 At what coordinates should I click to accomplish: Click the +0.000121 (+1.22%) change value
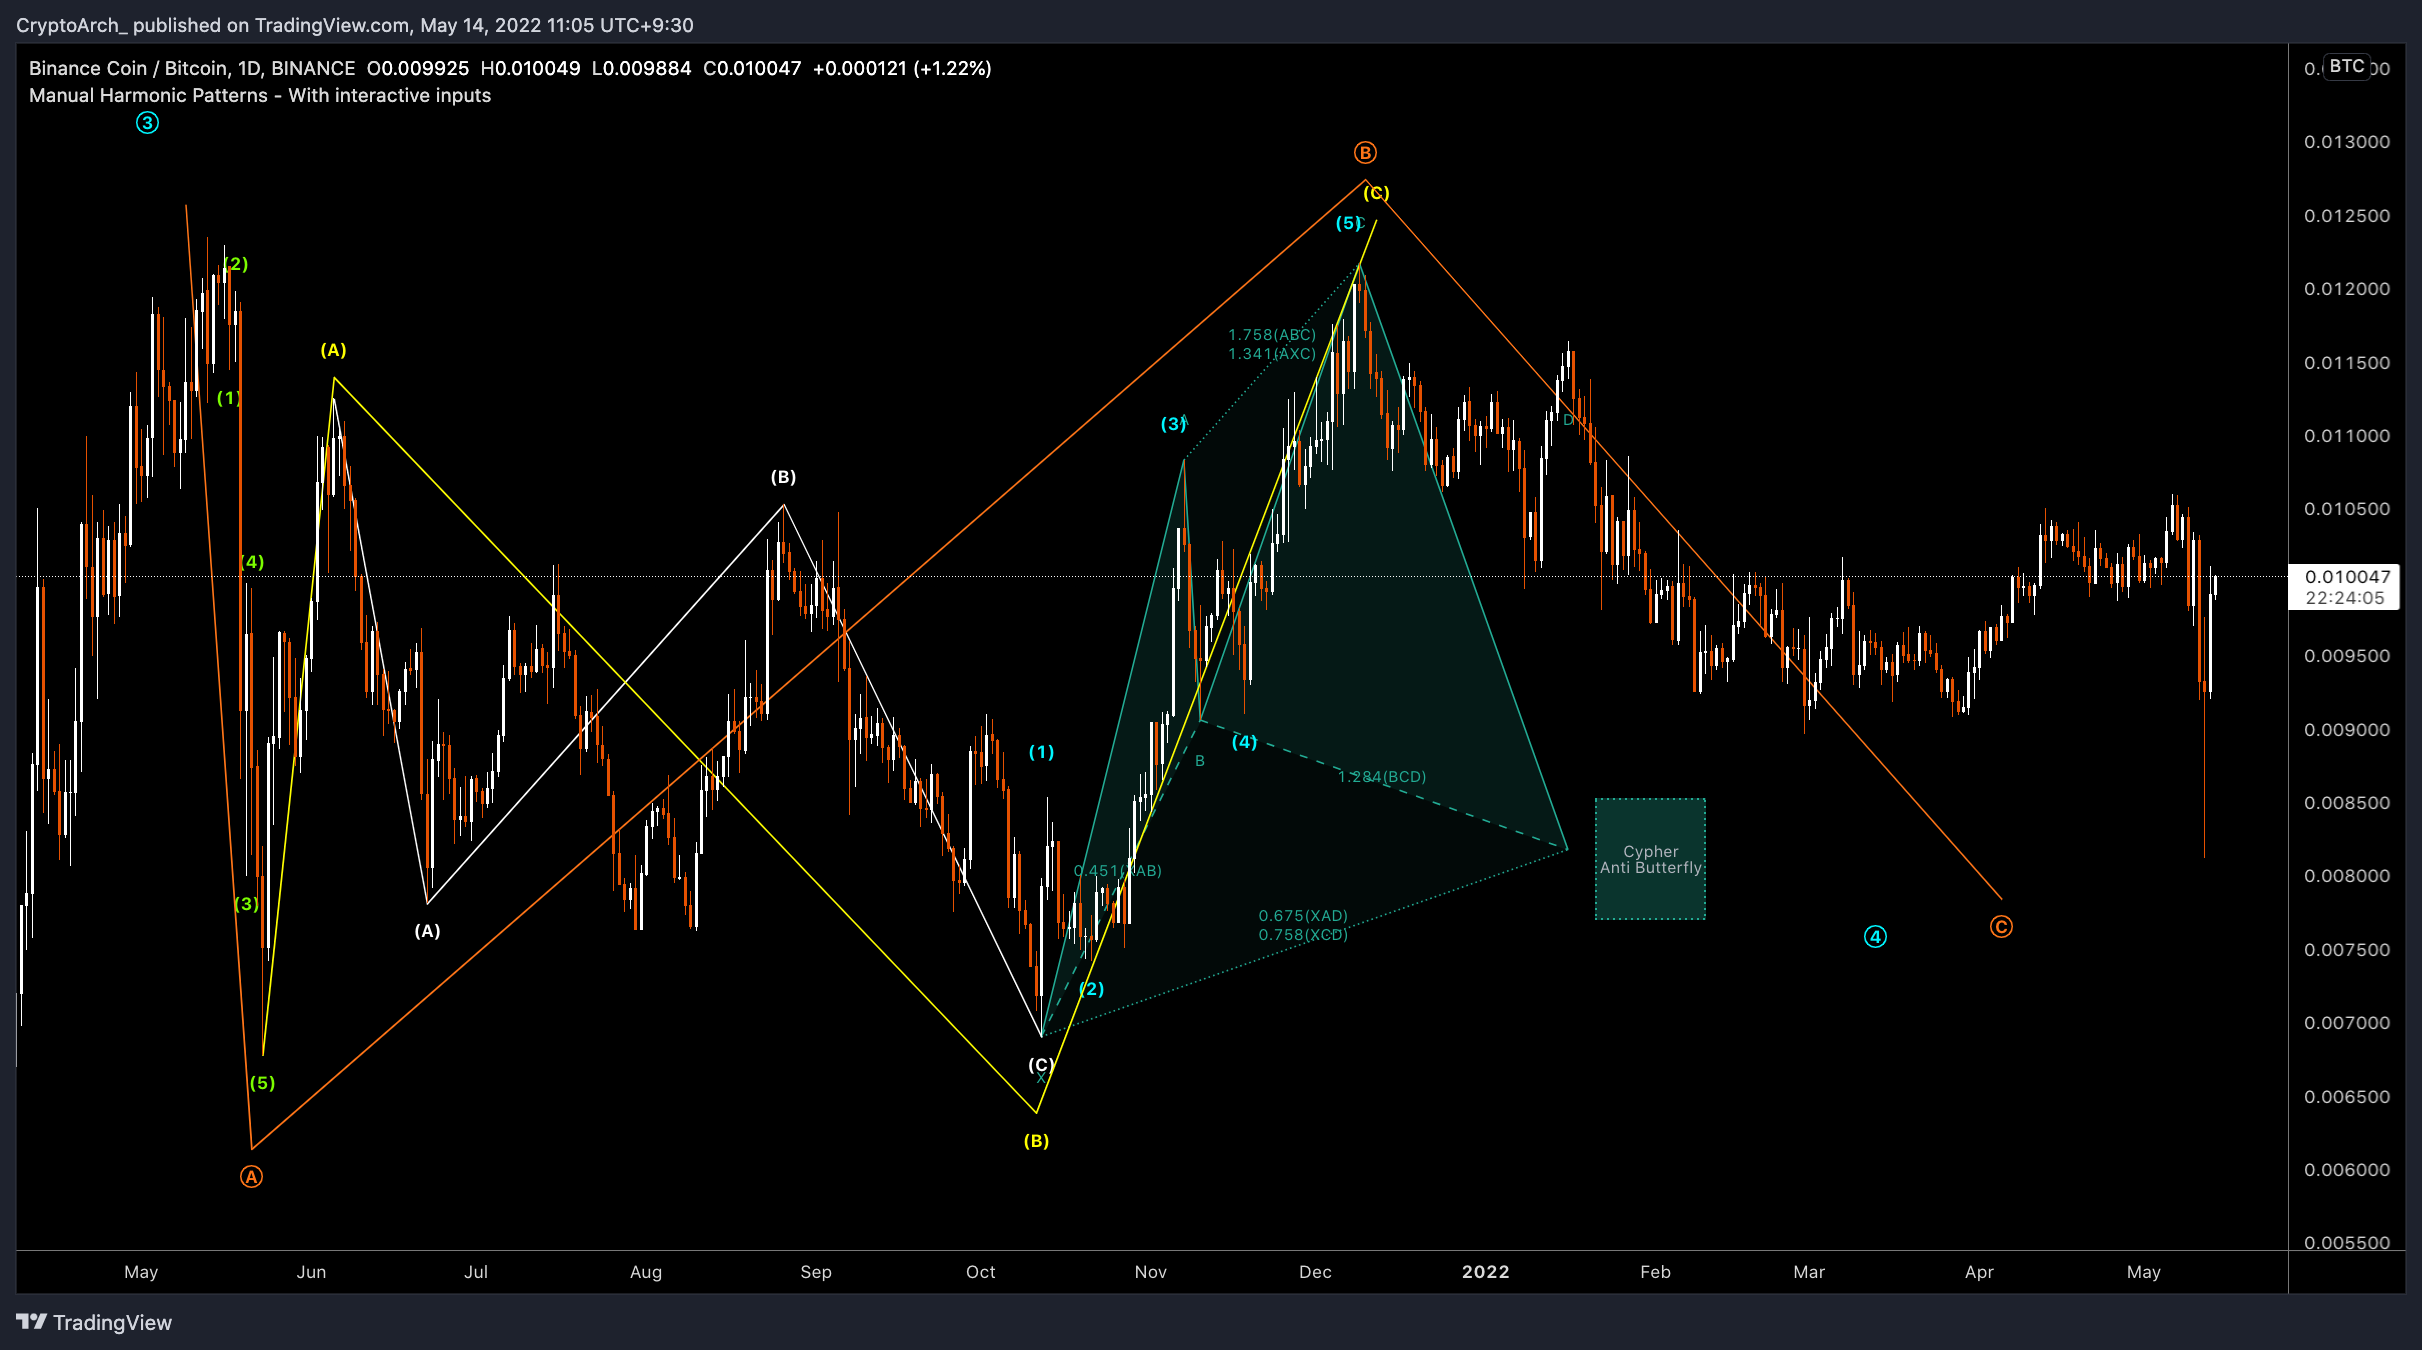[x=902, y=68]
